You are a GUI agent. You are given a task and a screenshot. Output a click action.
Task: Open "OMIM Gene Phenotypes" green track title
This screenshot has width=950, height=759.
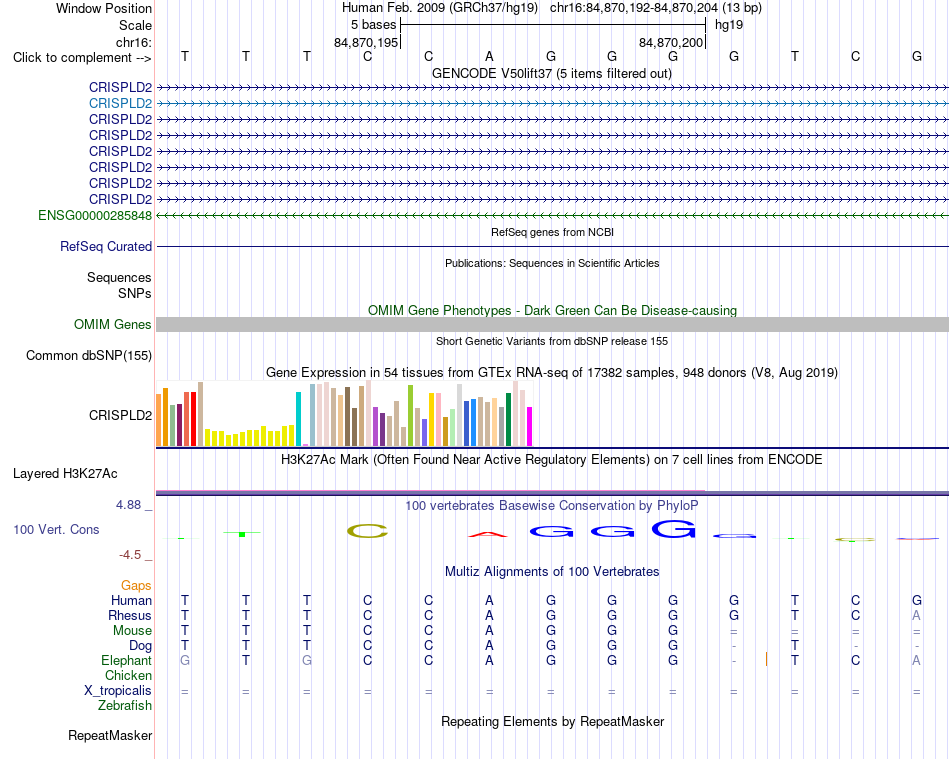tap(552, 311)
